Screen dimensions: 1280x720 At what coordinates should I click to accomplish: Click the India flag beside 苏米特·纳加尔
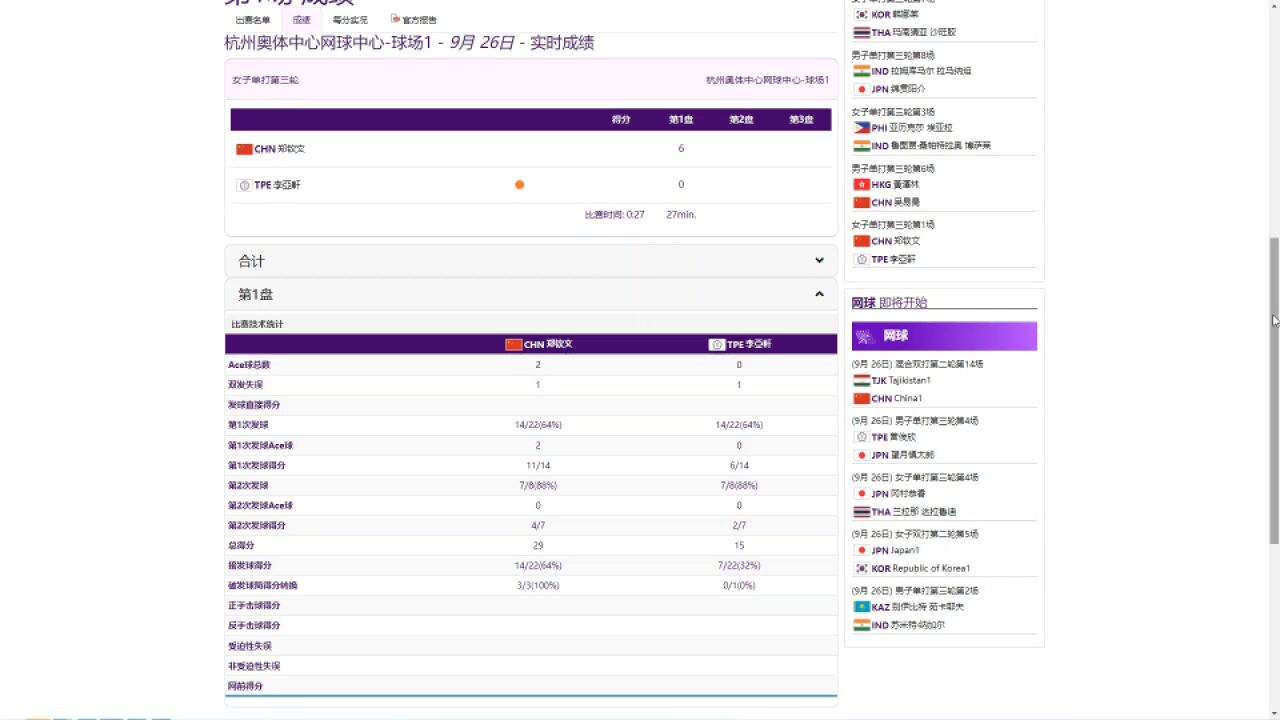coord(861,625)
